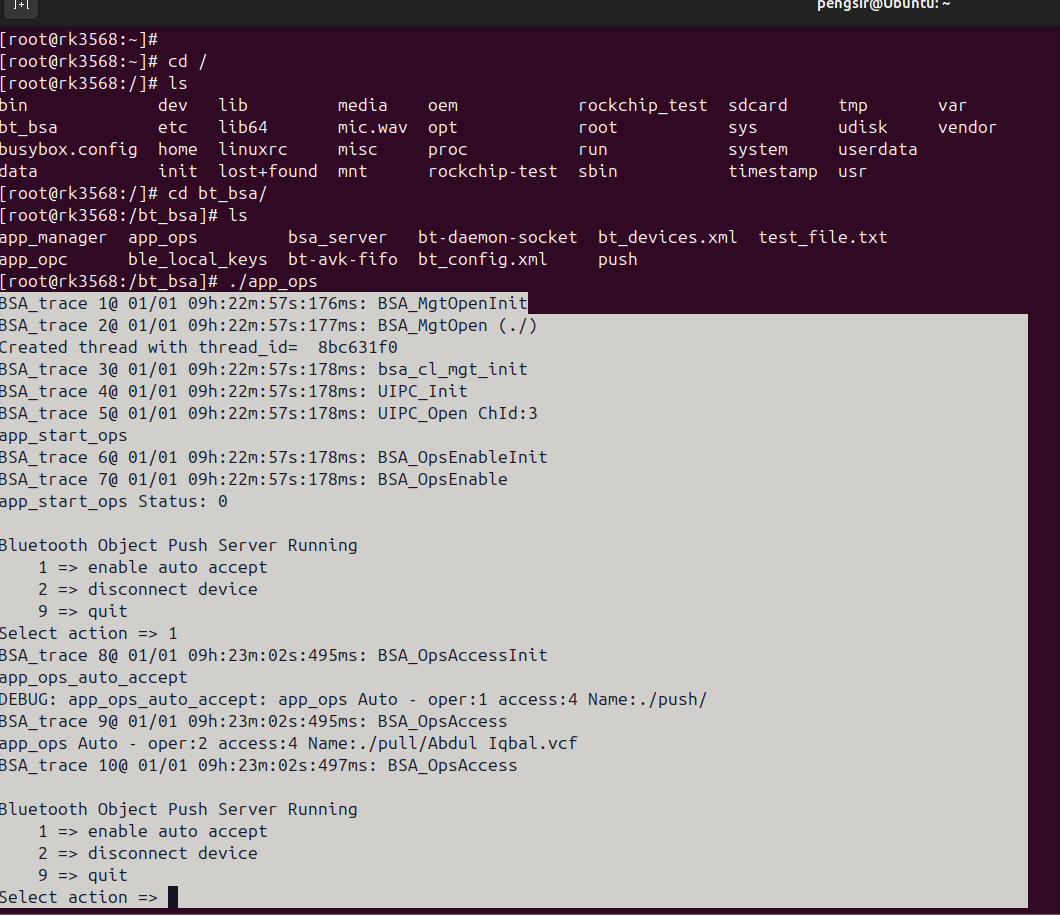This screenshot has width=1060, height=915.
Task: Click the 'media' directory entry
Action: [362, 105]
